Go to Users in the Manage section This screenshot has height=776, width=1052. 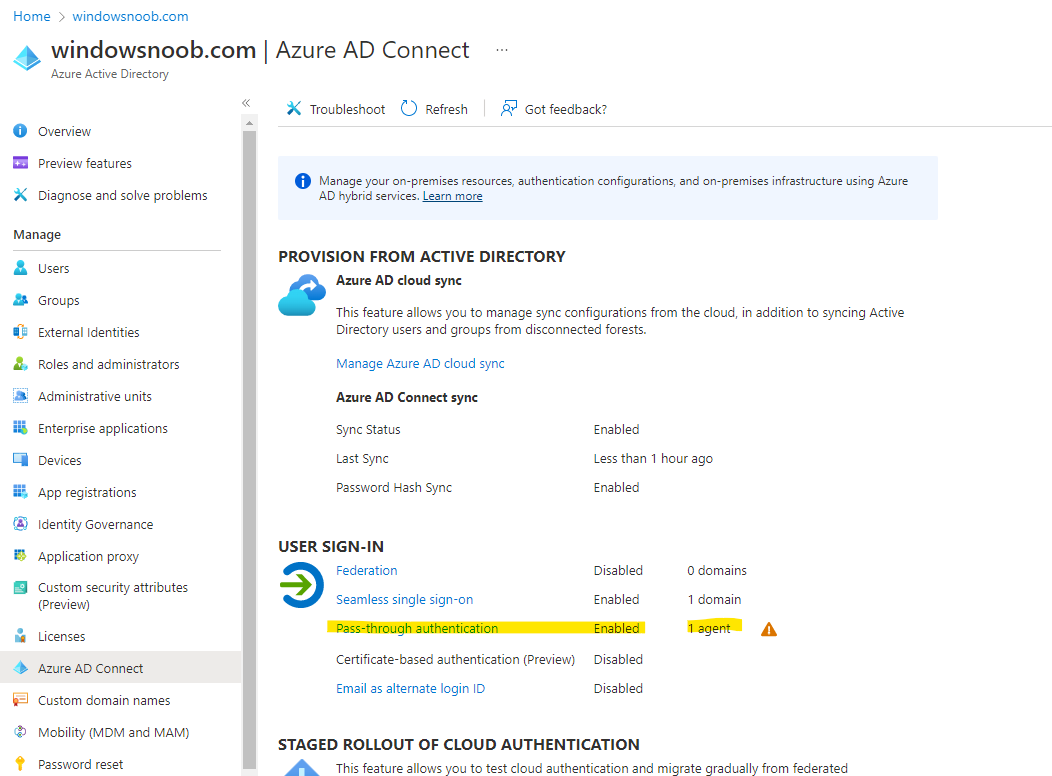54,268
